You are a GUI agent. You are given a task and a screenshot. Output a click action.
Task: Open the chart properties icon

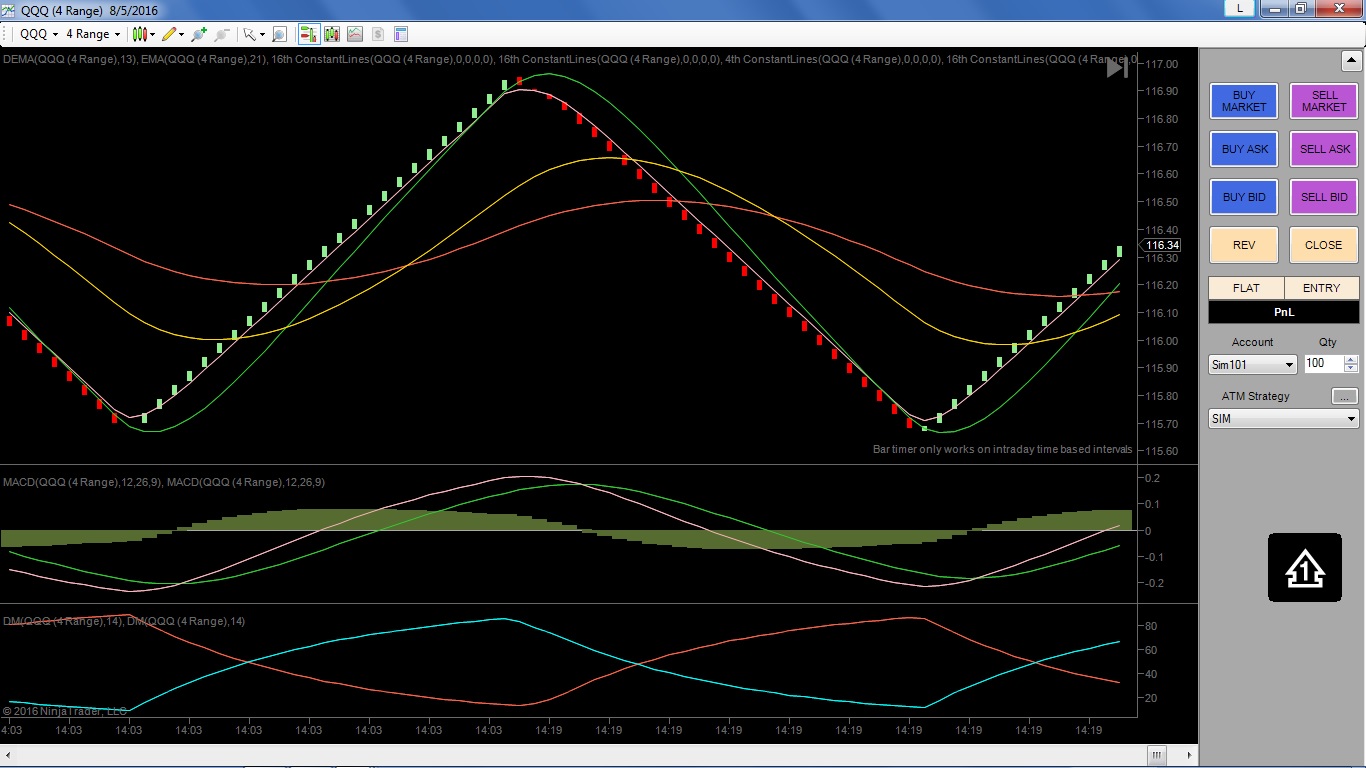click(x=401, y=34)
